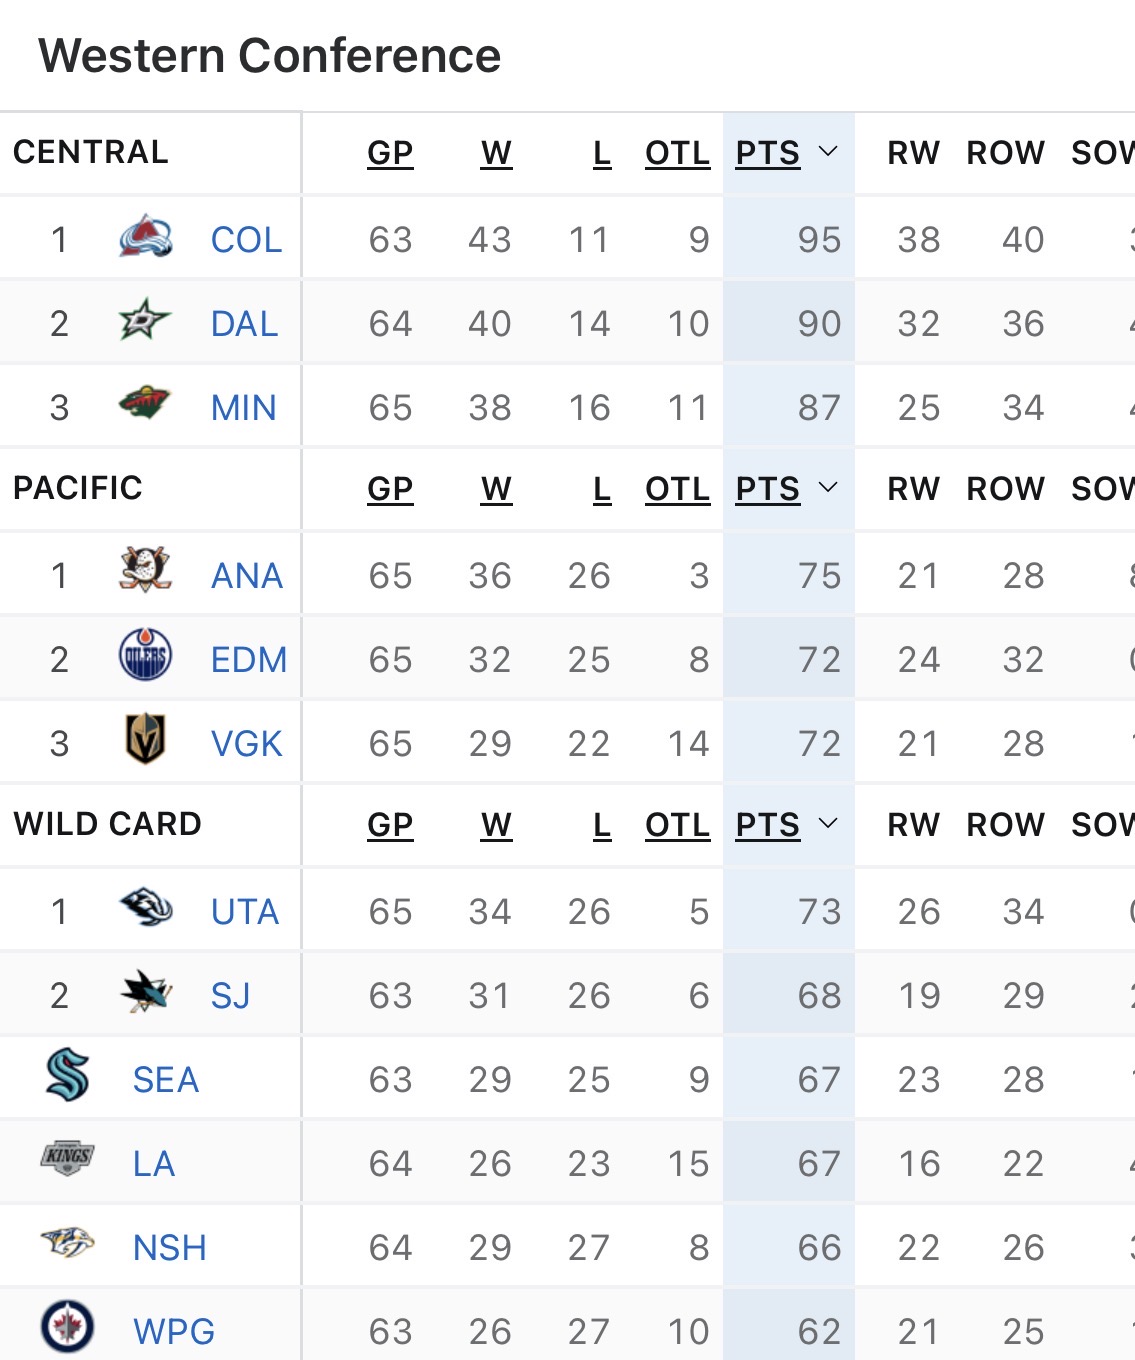The image size is (1135, 1360).
Task: Sort Wild Card table by W column
Action: click(496, 825)
